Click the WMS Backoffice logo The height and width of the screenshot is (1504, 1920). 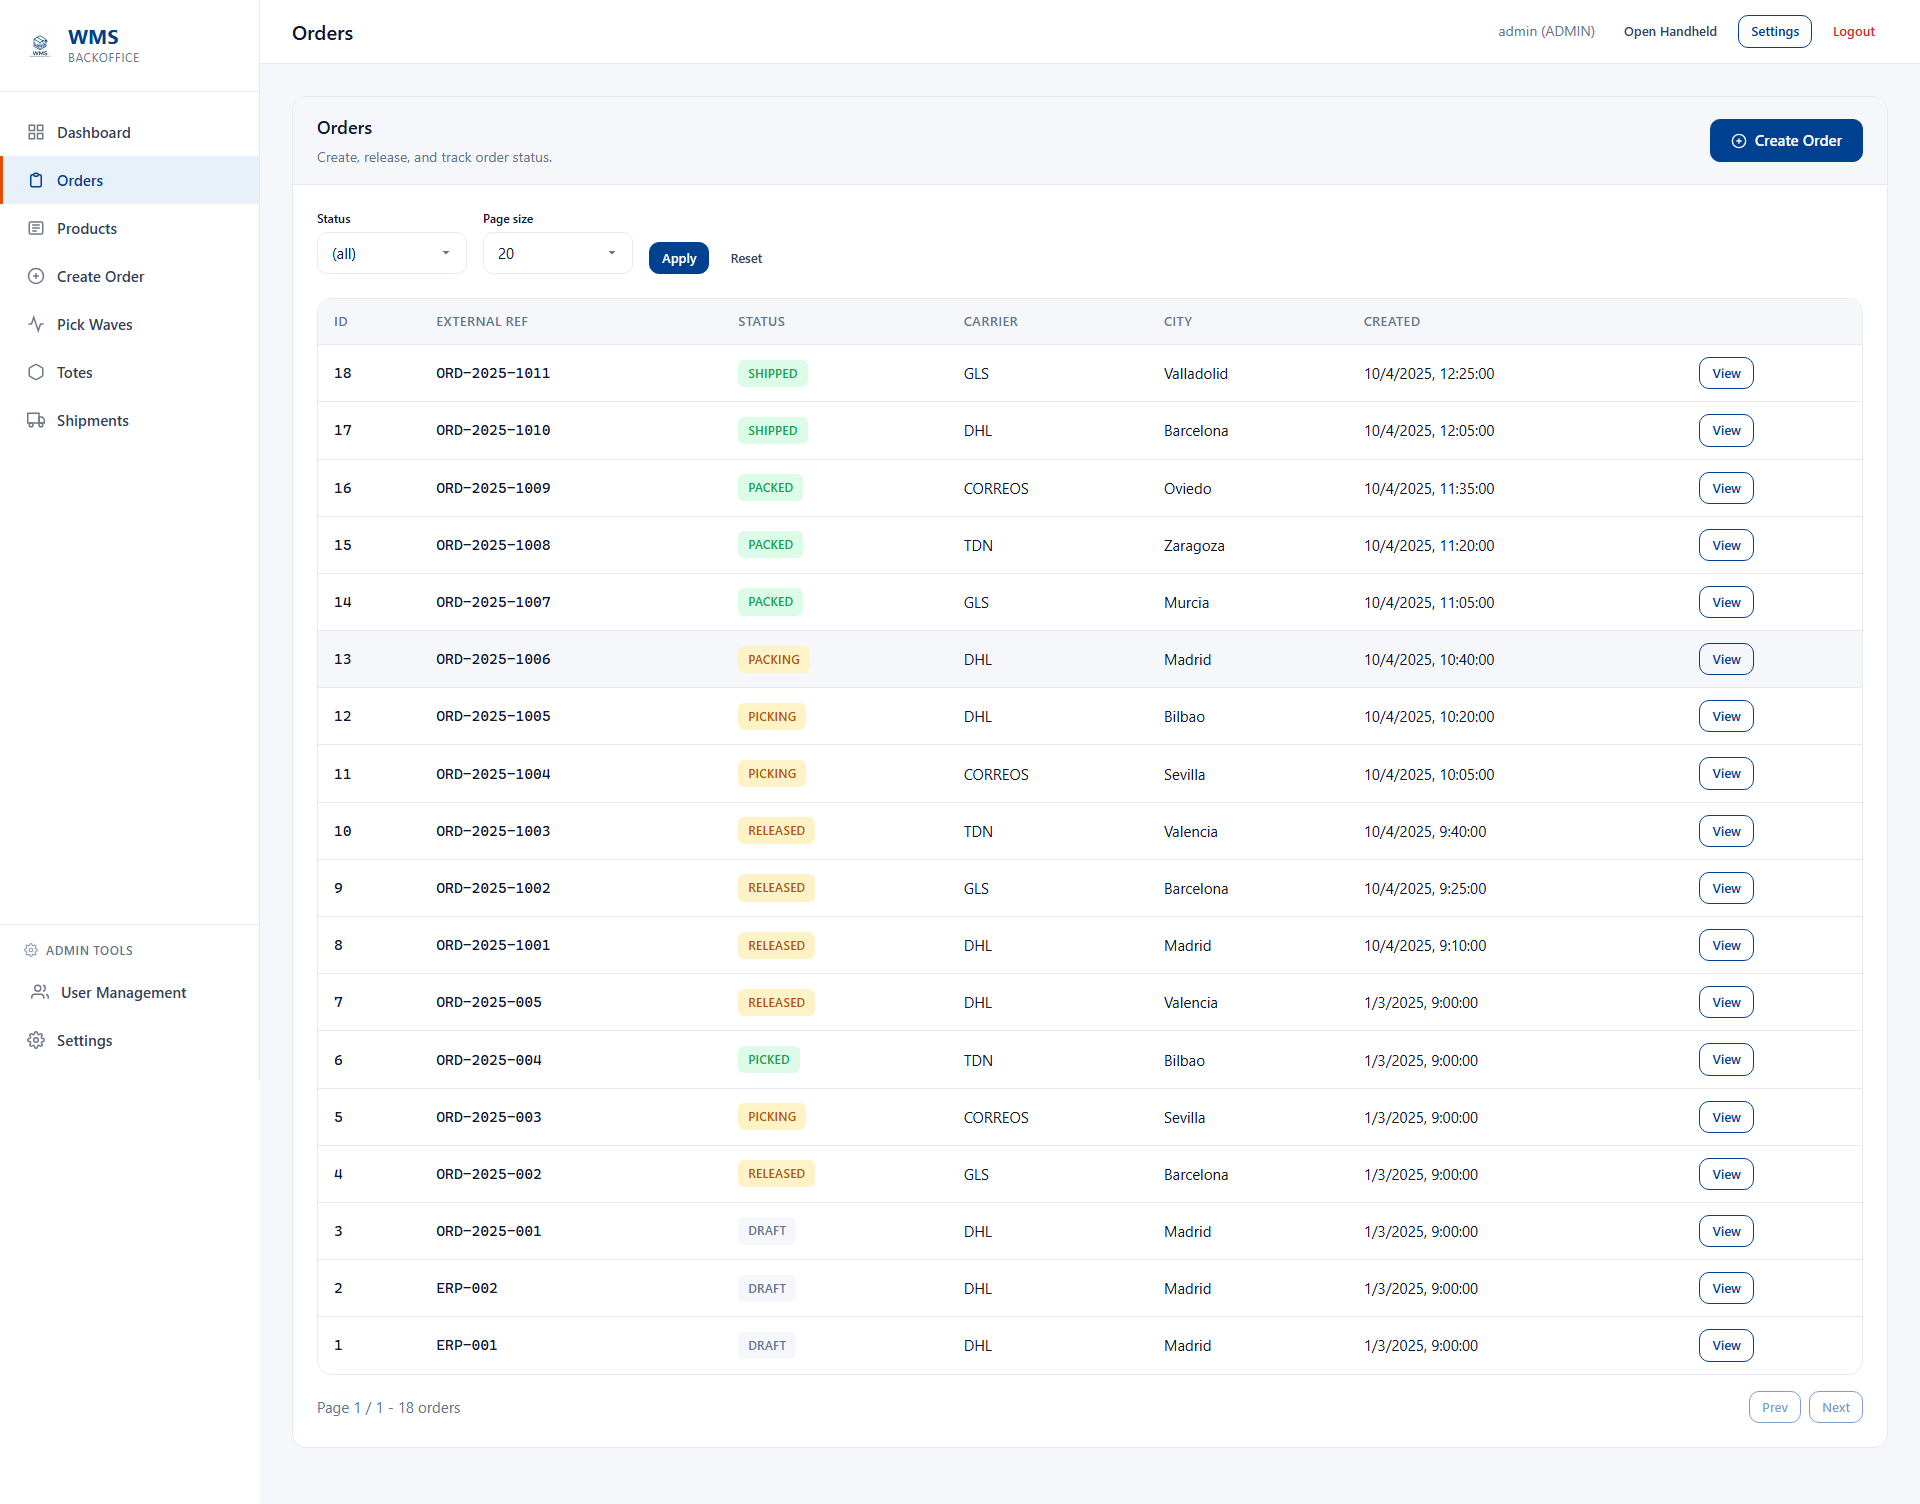coord(90,45)
